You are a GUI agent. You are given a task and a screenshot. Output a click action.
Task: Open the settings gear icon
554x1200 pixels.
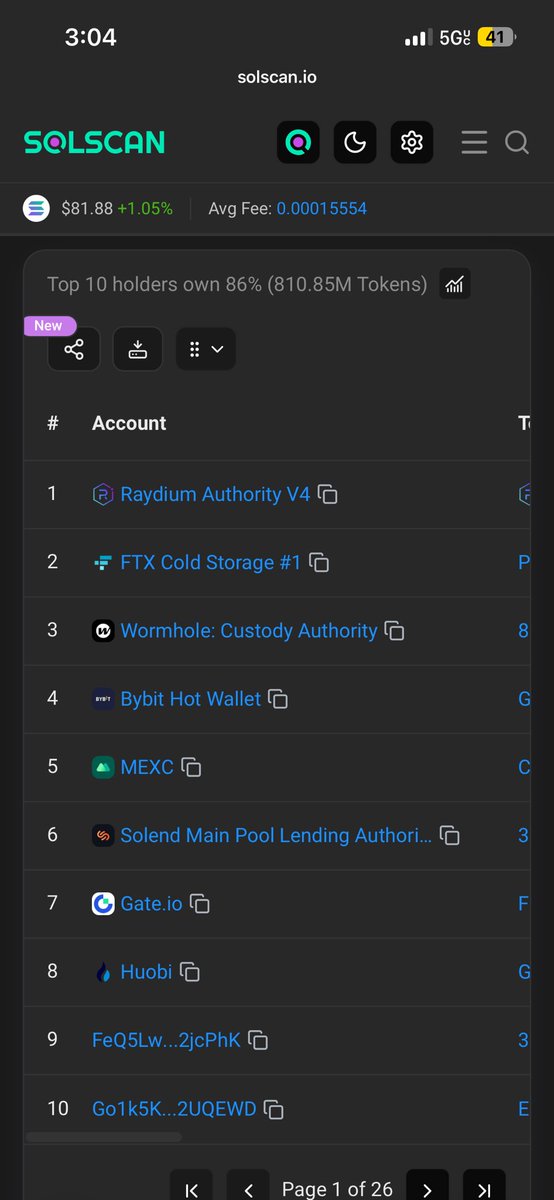coord(412,143)
